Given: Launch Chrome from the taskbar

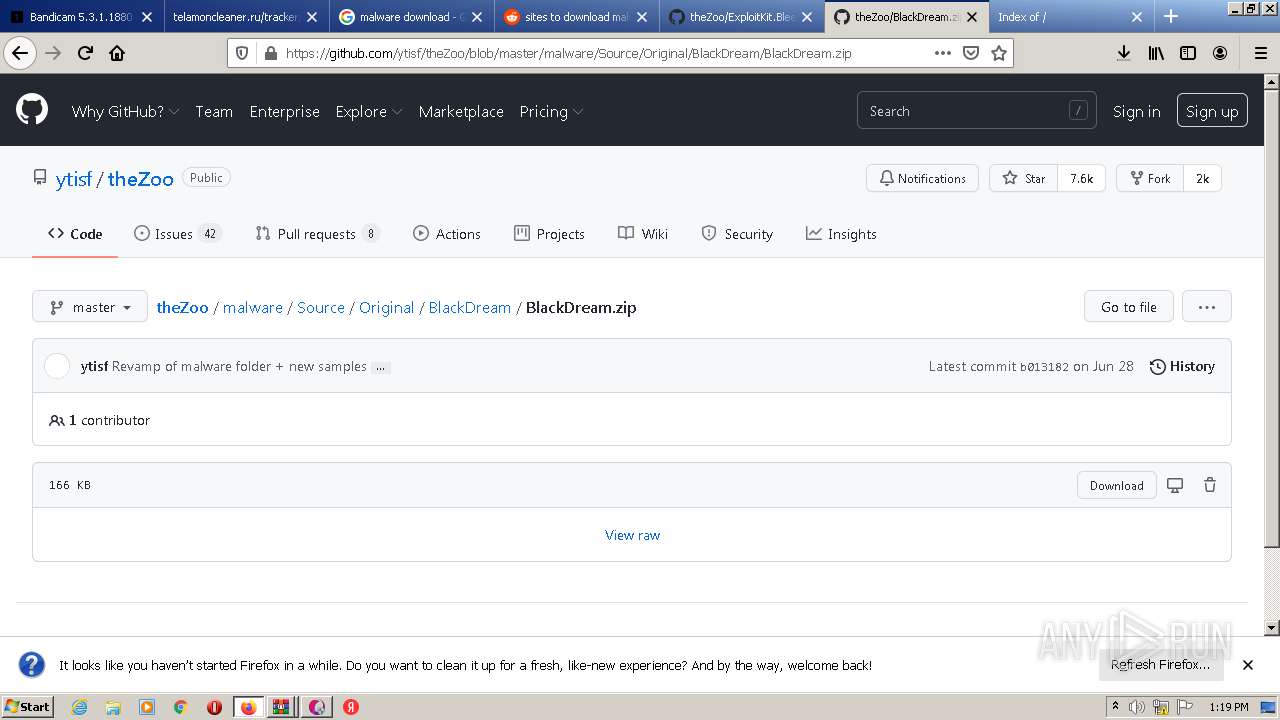Looking at the screenshot, I should pyautogui.click(x=181, y=707).
